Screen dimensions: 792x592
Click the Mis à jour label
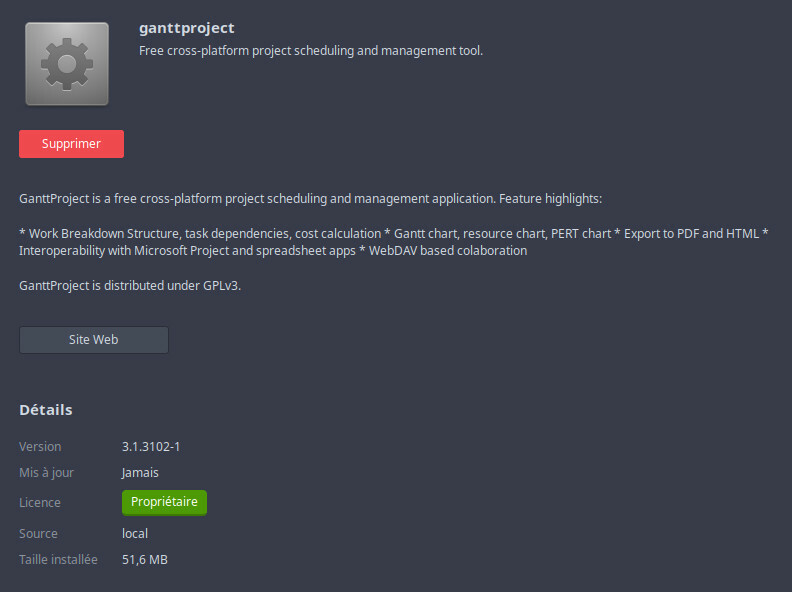tap(46, 473)
